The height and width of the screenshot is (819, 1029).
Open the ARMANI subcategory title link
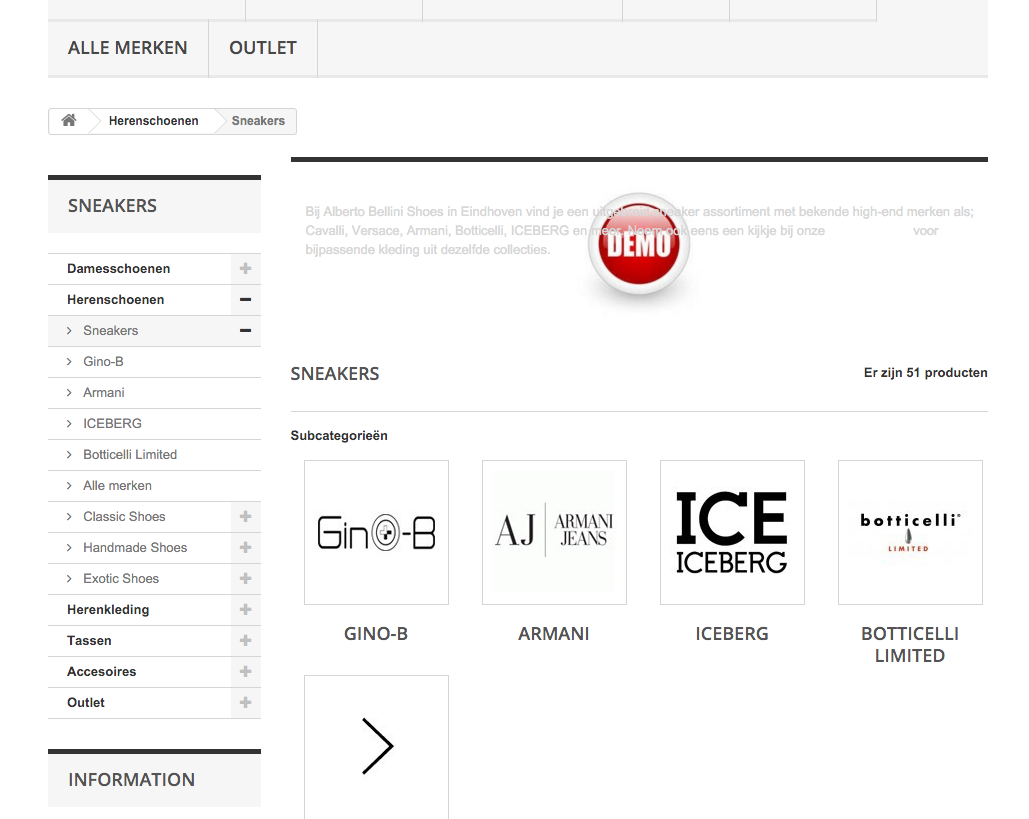click(554, 634)
